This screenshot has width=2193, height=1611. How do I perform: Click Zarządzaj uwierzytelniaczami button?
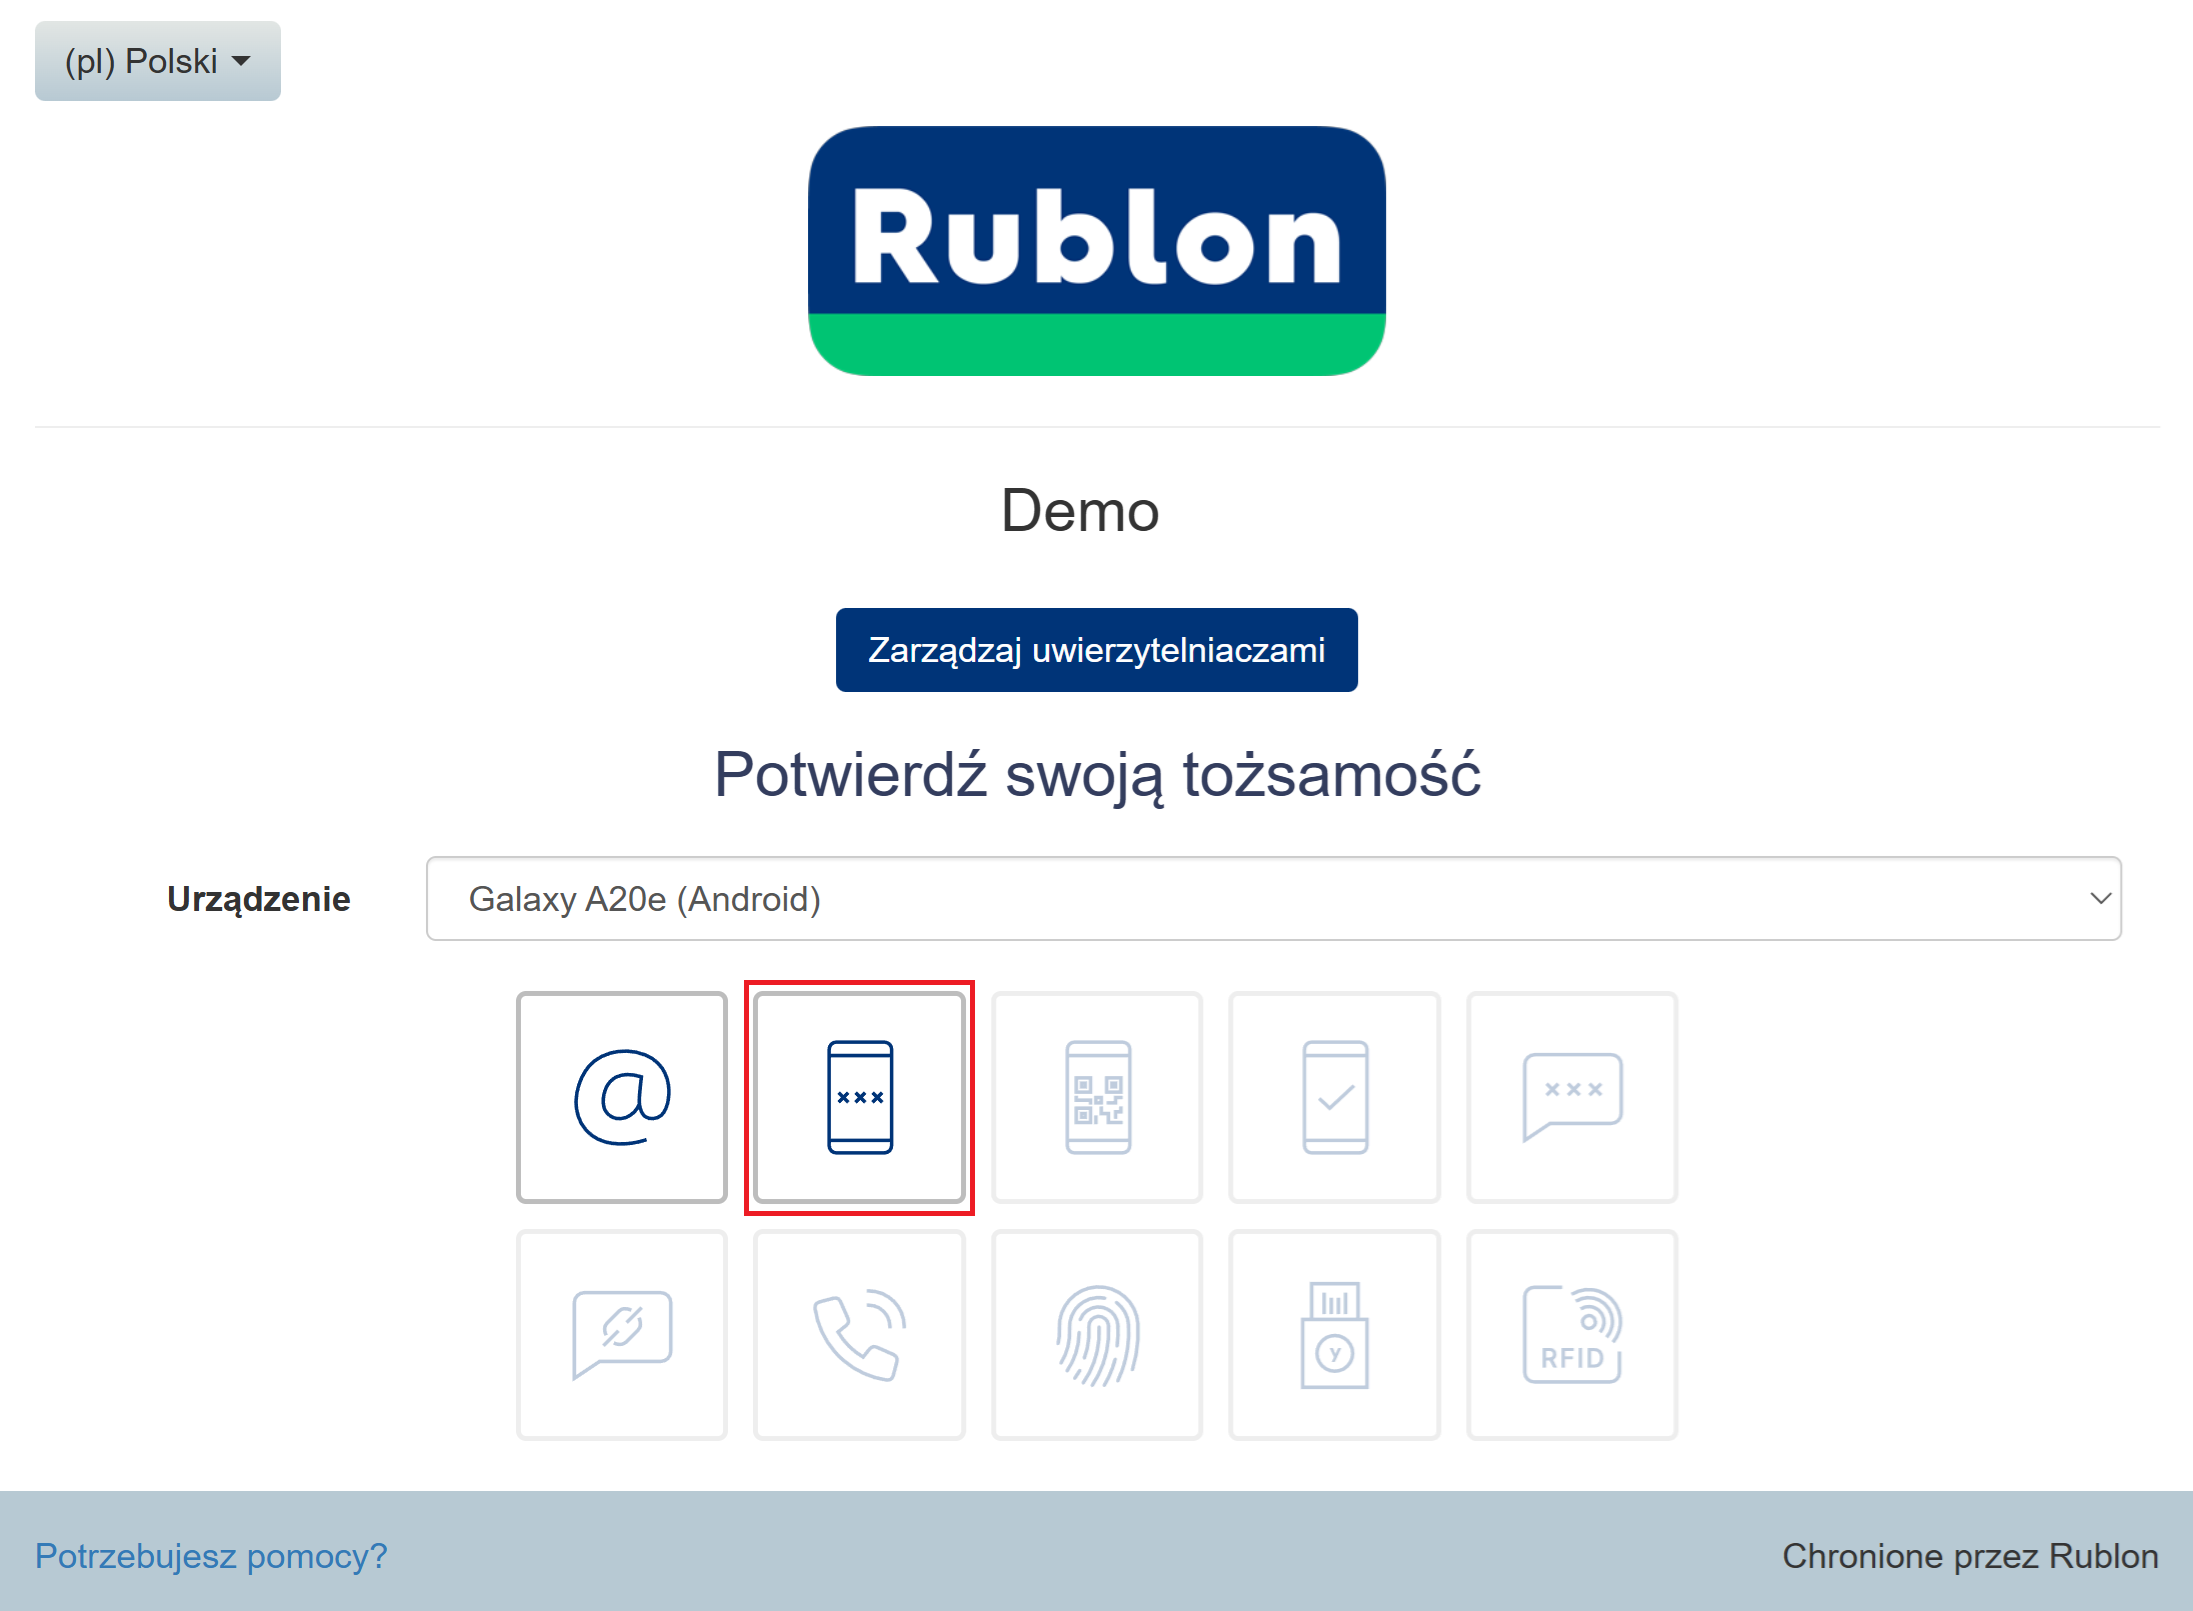[x=1096, y=650]
